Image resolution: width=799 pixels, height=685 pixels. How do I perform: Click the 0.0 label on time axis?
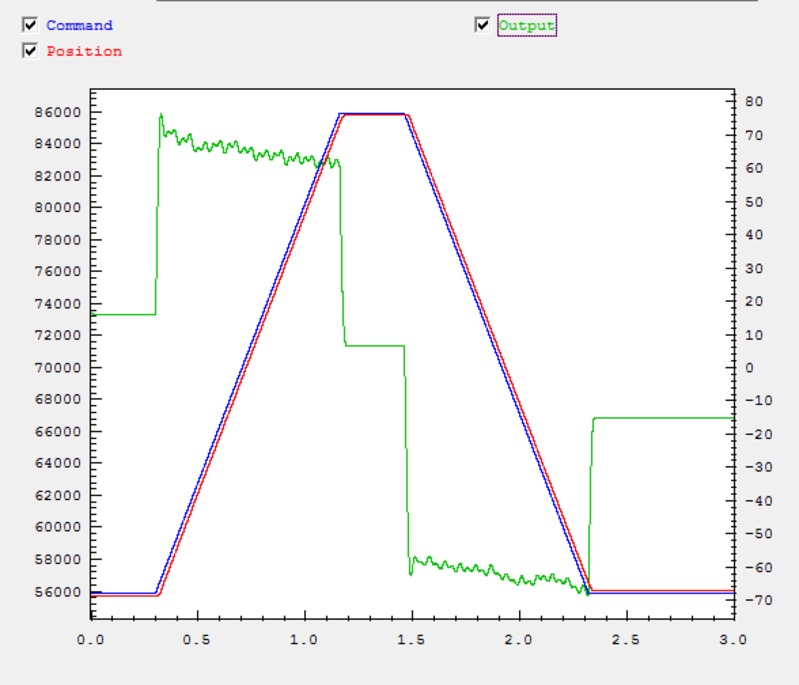pos(91,637)
